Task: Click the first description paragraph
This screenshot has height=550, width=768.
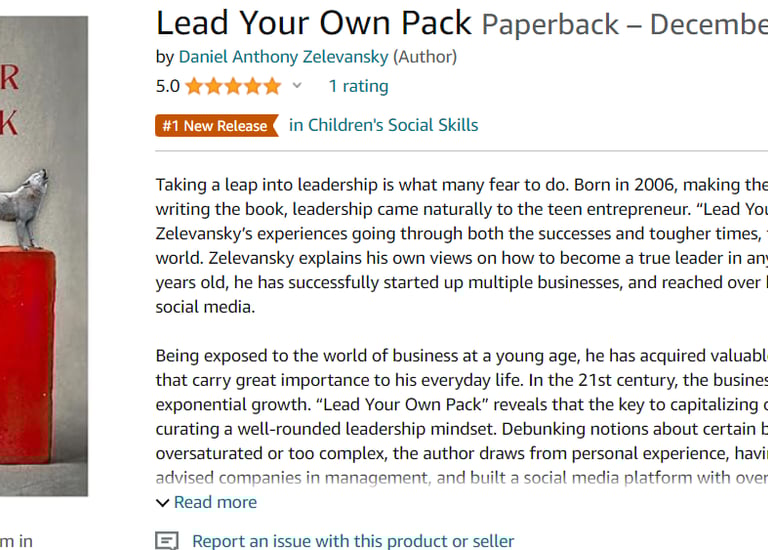Action: [460, 246]
